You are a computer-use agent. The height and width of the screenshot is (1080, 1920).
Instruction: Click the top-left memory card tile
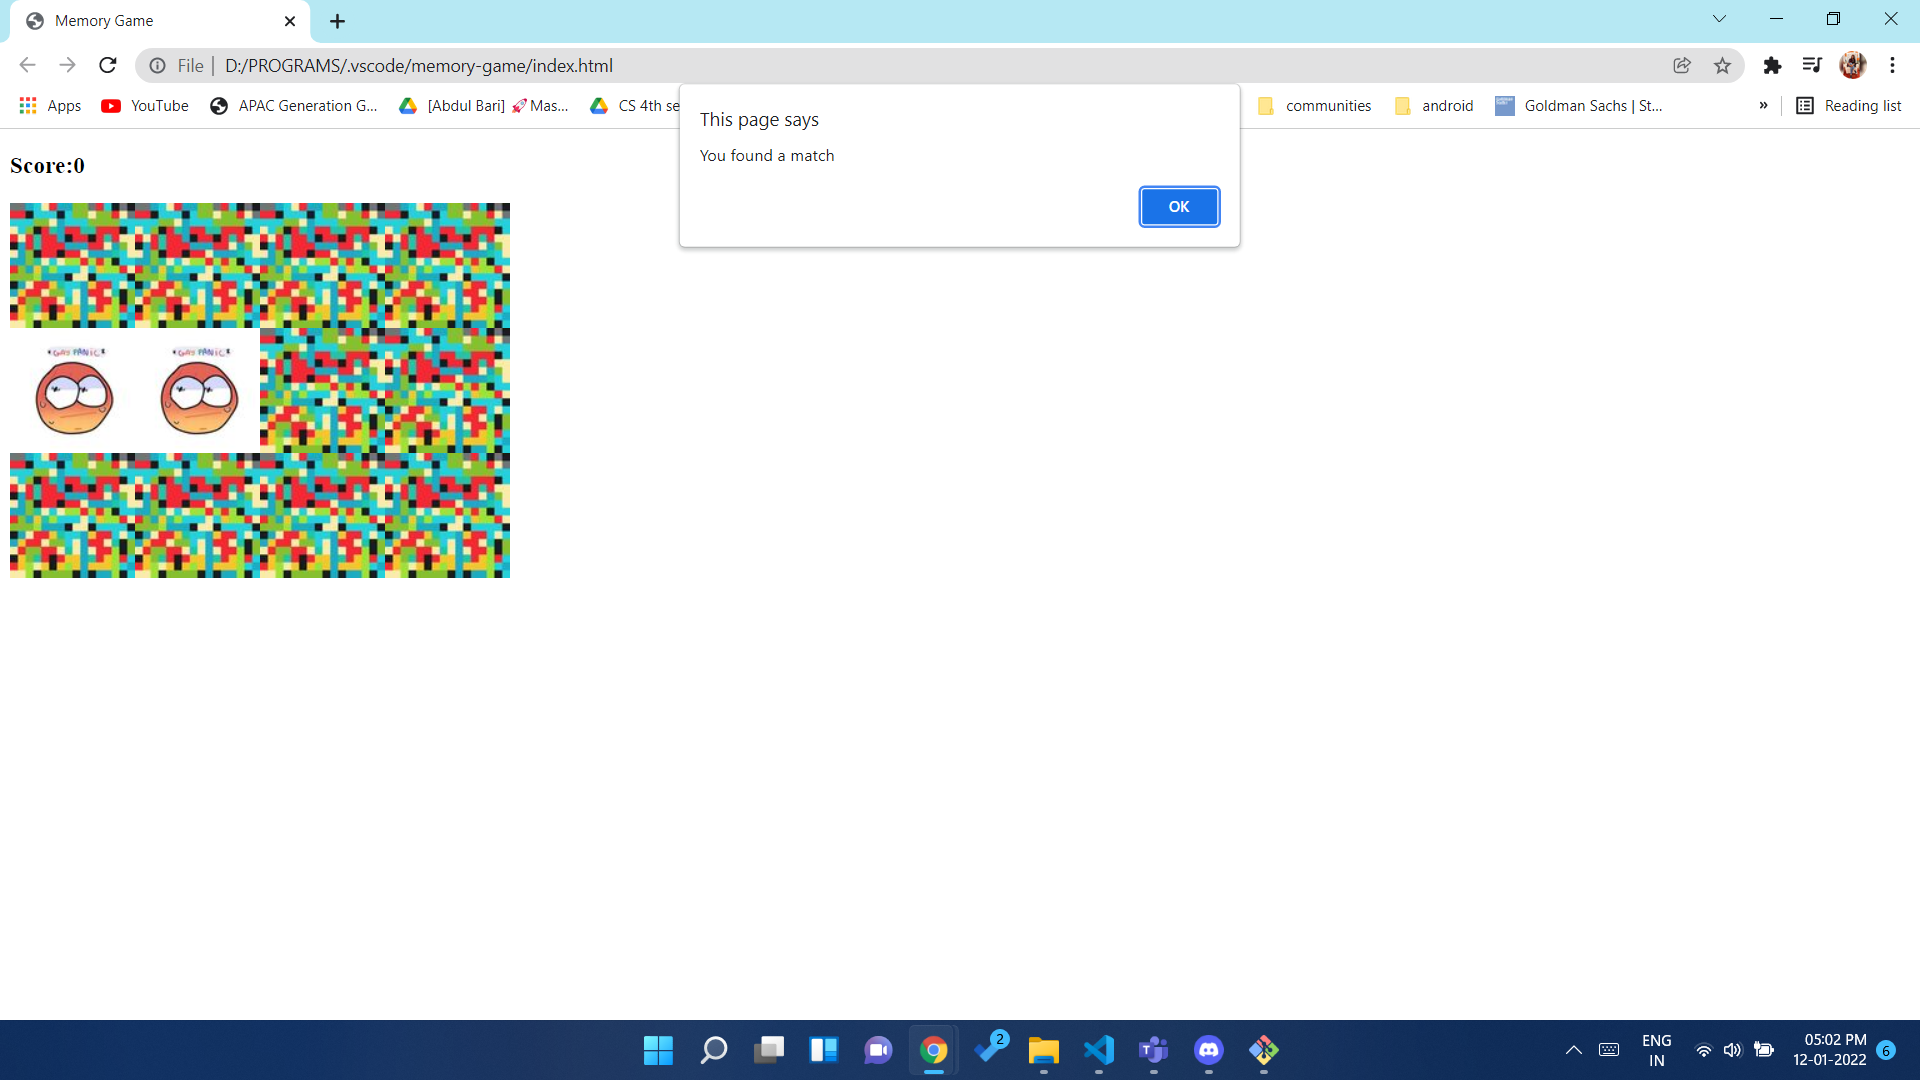pyautogui.click(x=72, y=265)
